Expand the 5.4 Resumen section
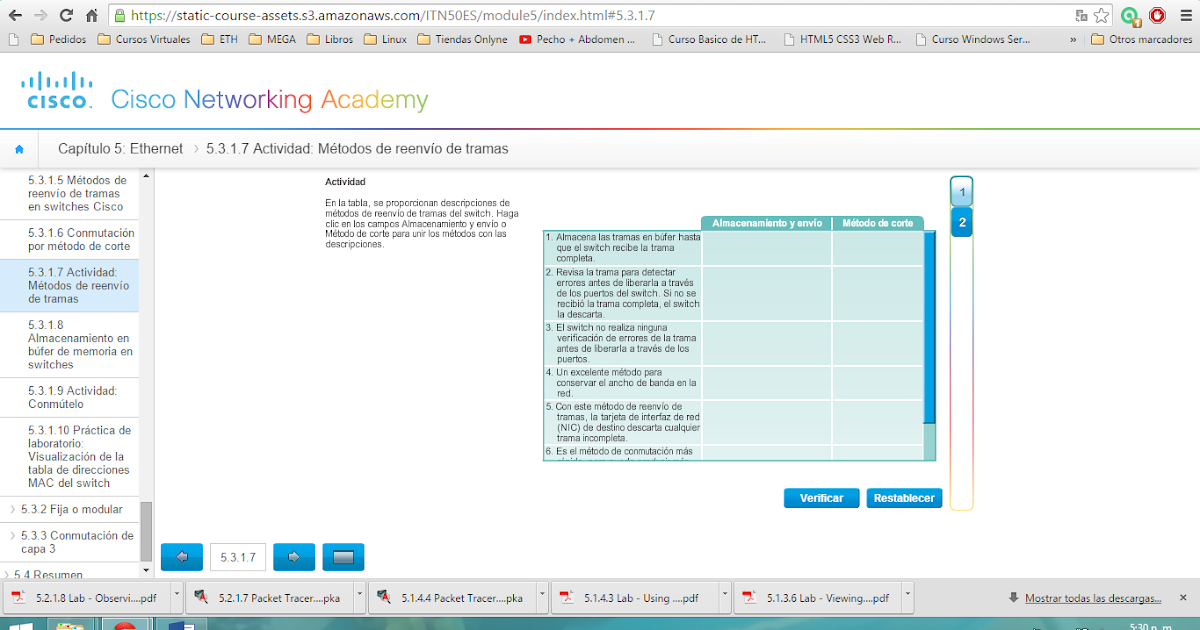The width and height of the screenshot is (1200, 630). pyautogui.click(x=49, y=574)
